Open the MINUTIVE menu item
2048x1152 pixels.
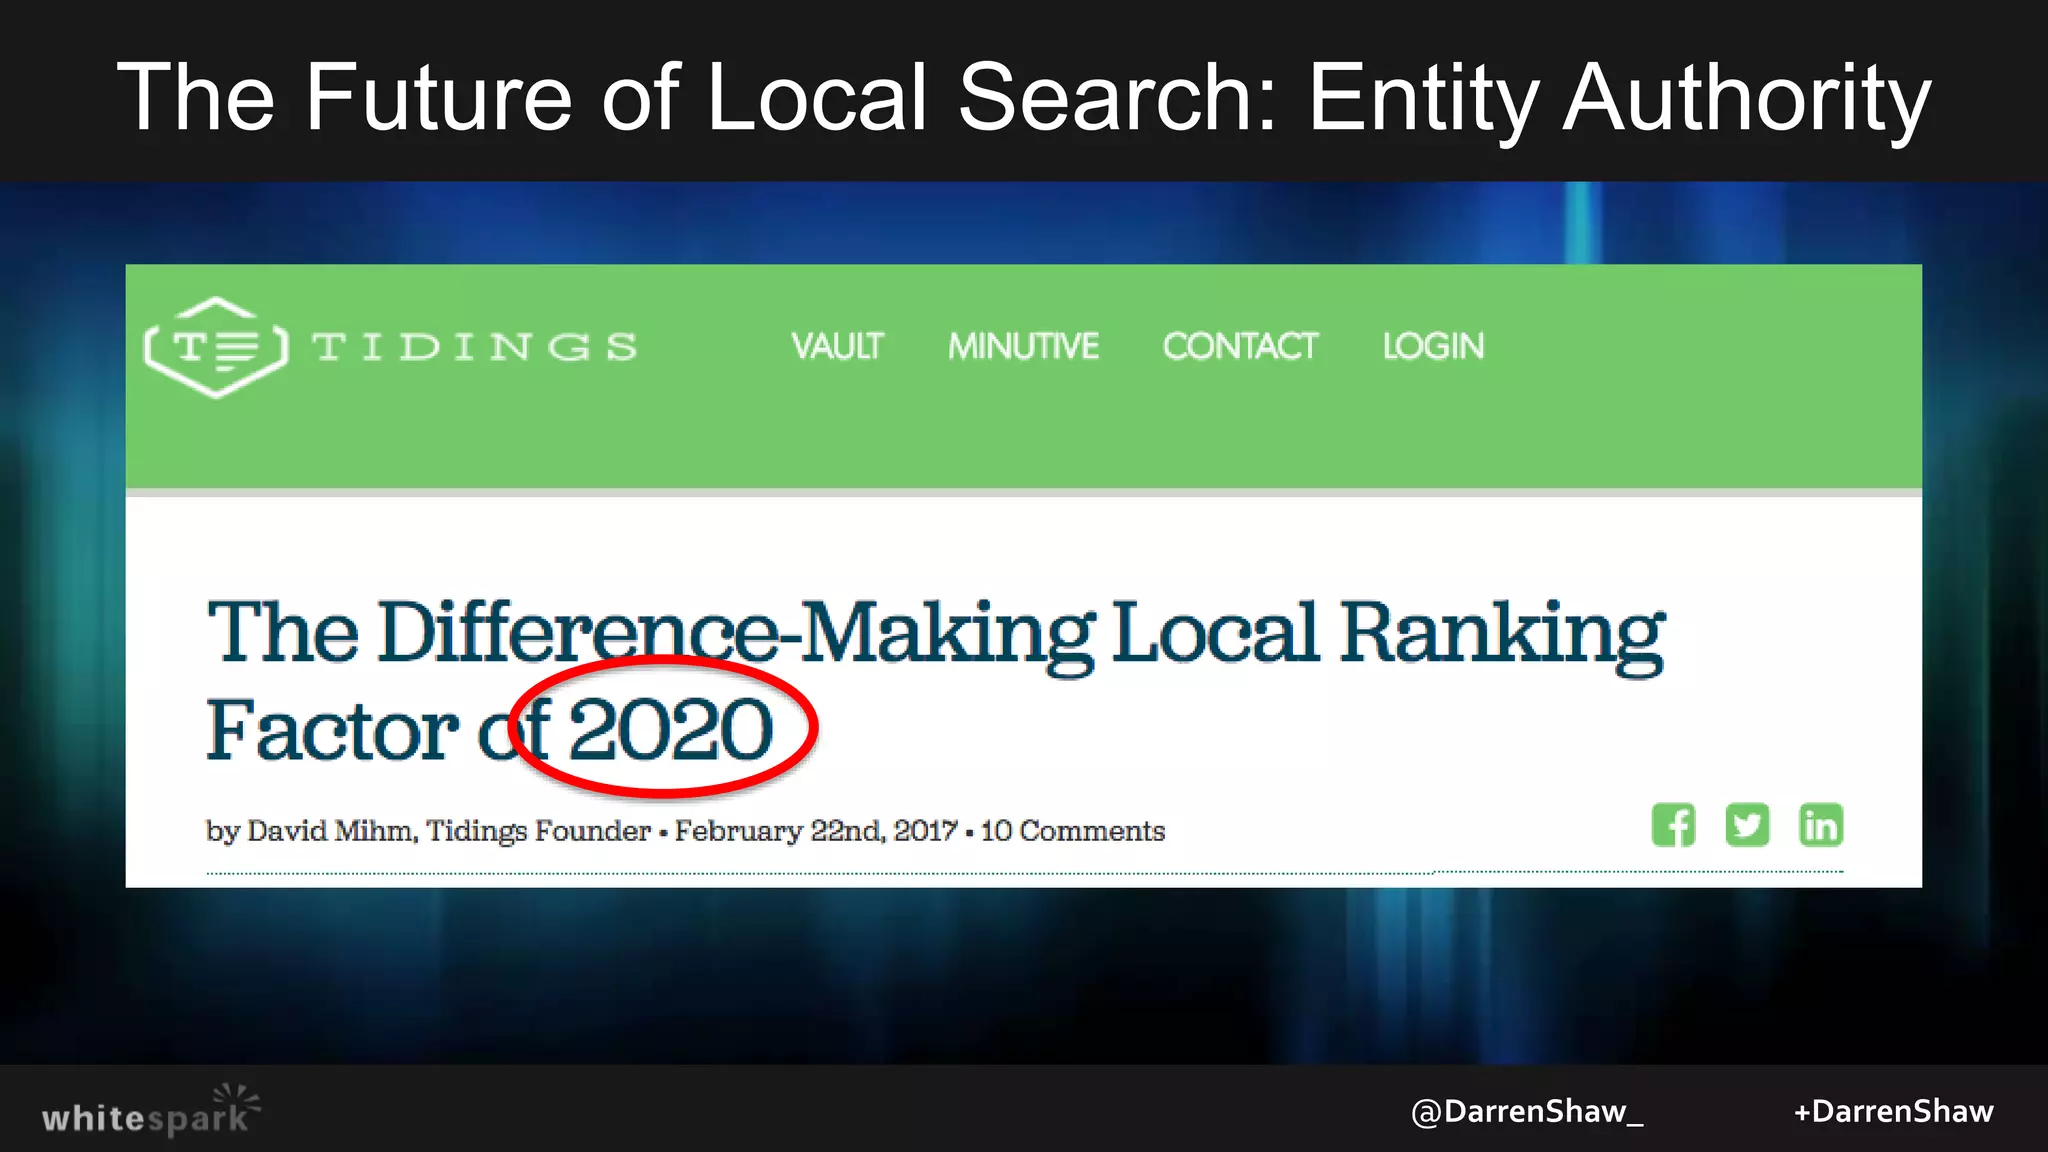[x=1023, y=346]
